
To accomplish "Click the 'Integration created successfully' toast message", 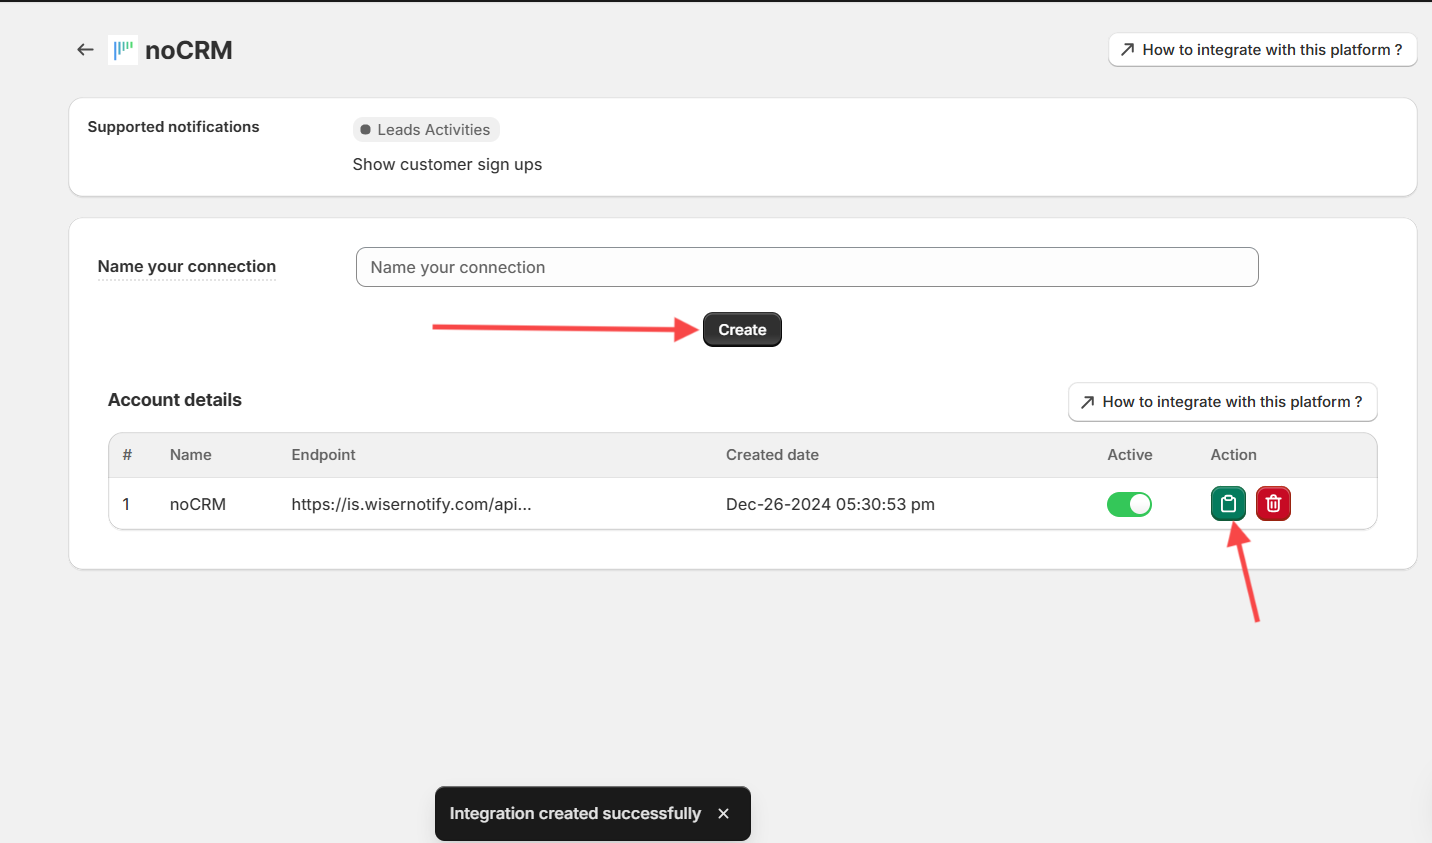I will point(575,814).
